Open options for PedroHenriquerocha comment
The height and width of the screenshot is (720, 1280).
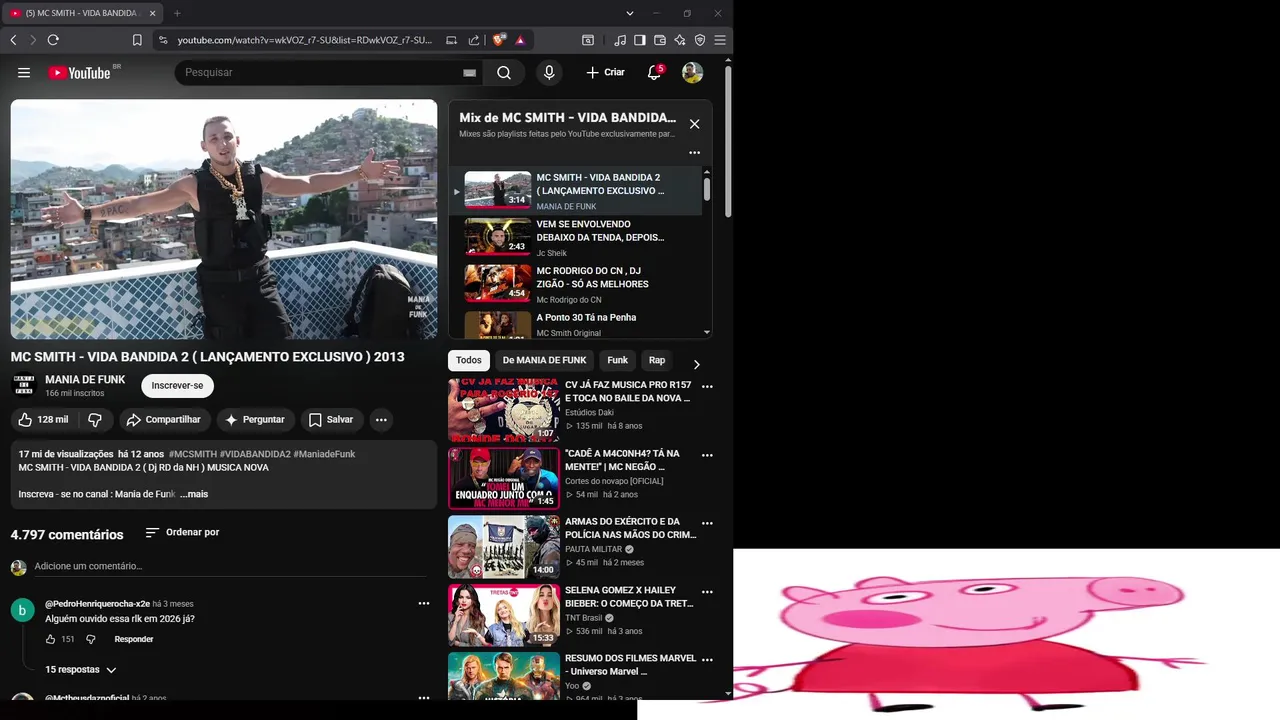click(x=424, y=604)
